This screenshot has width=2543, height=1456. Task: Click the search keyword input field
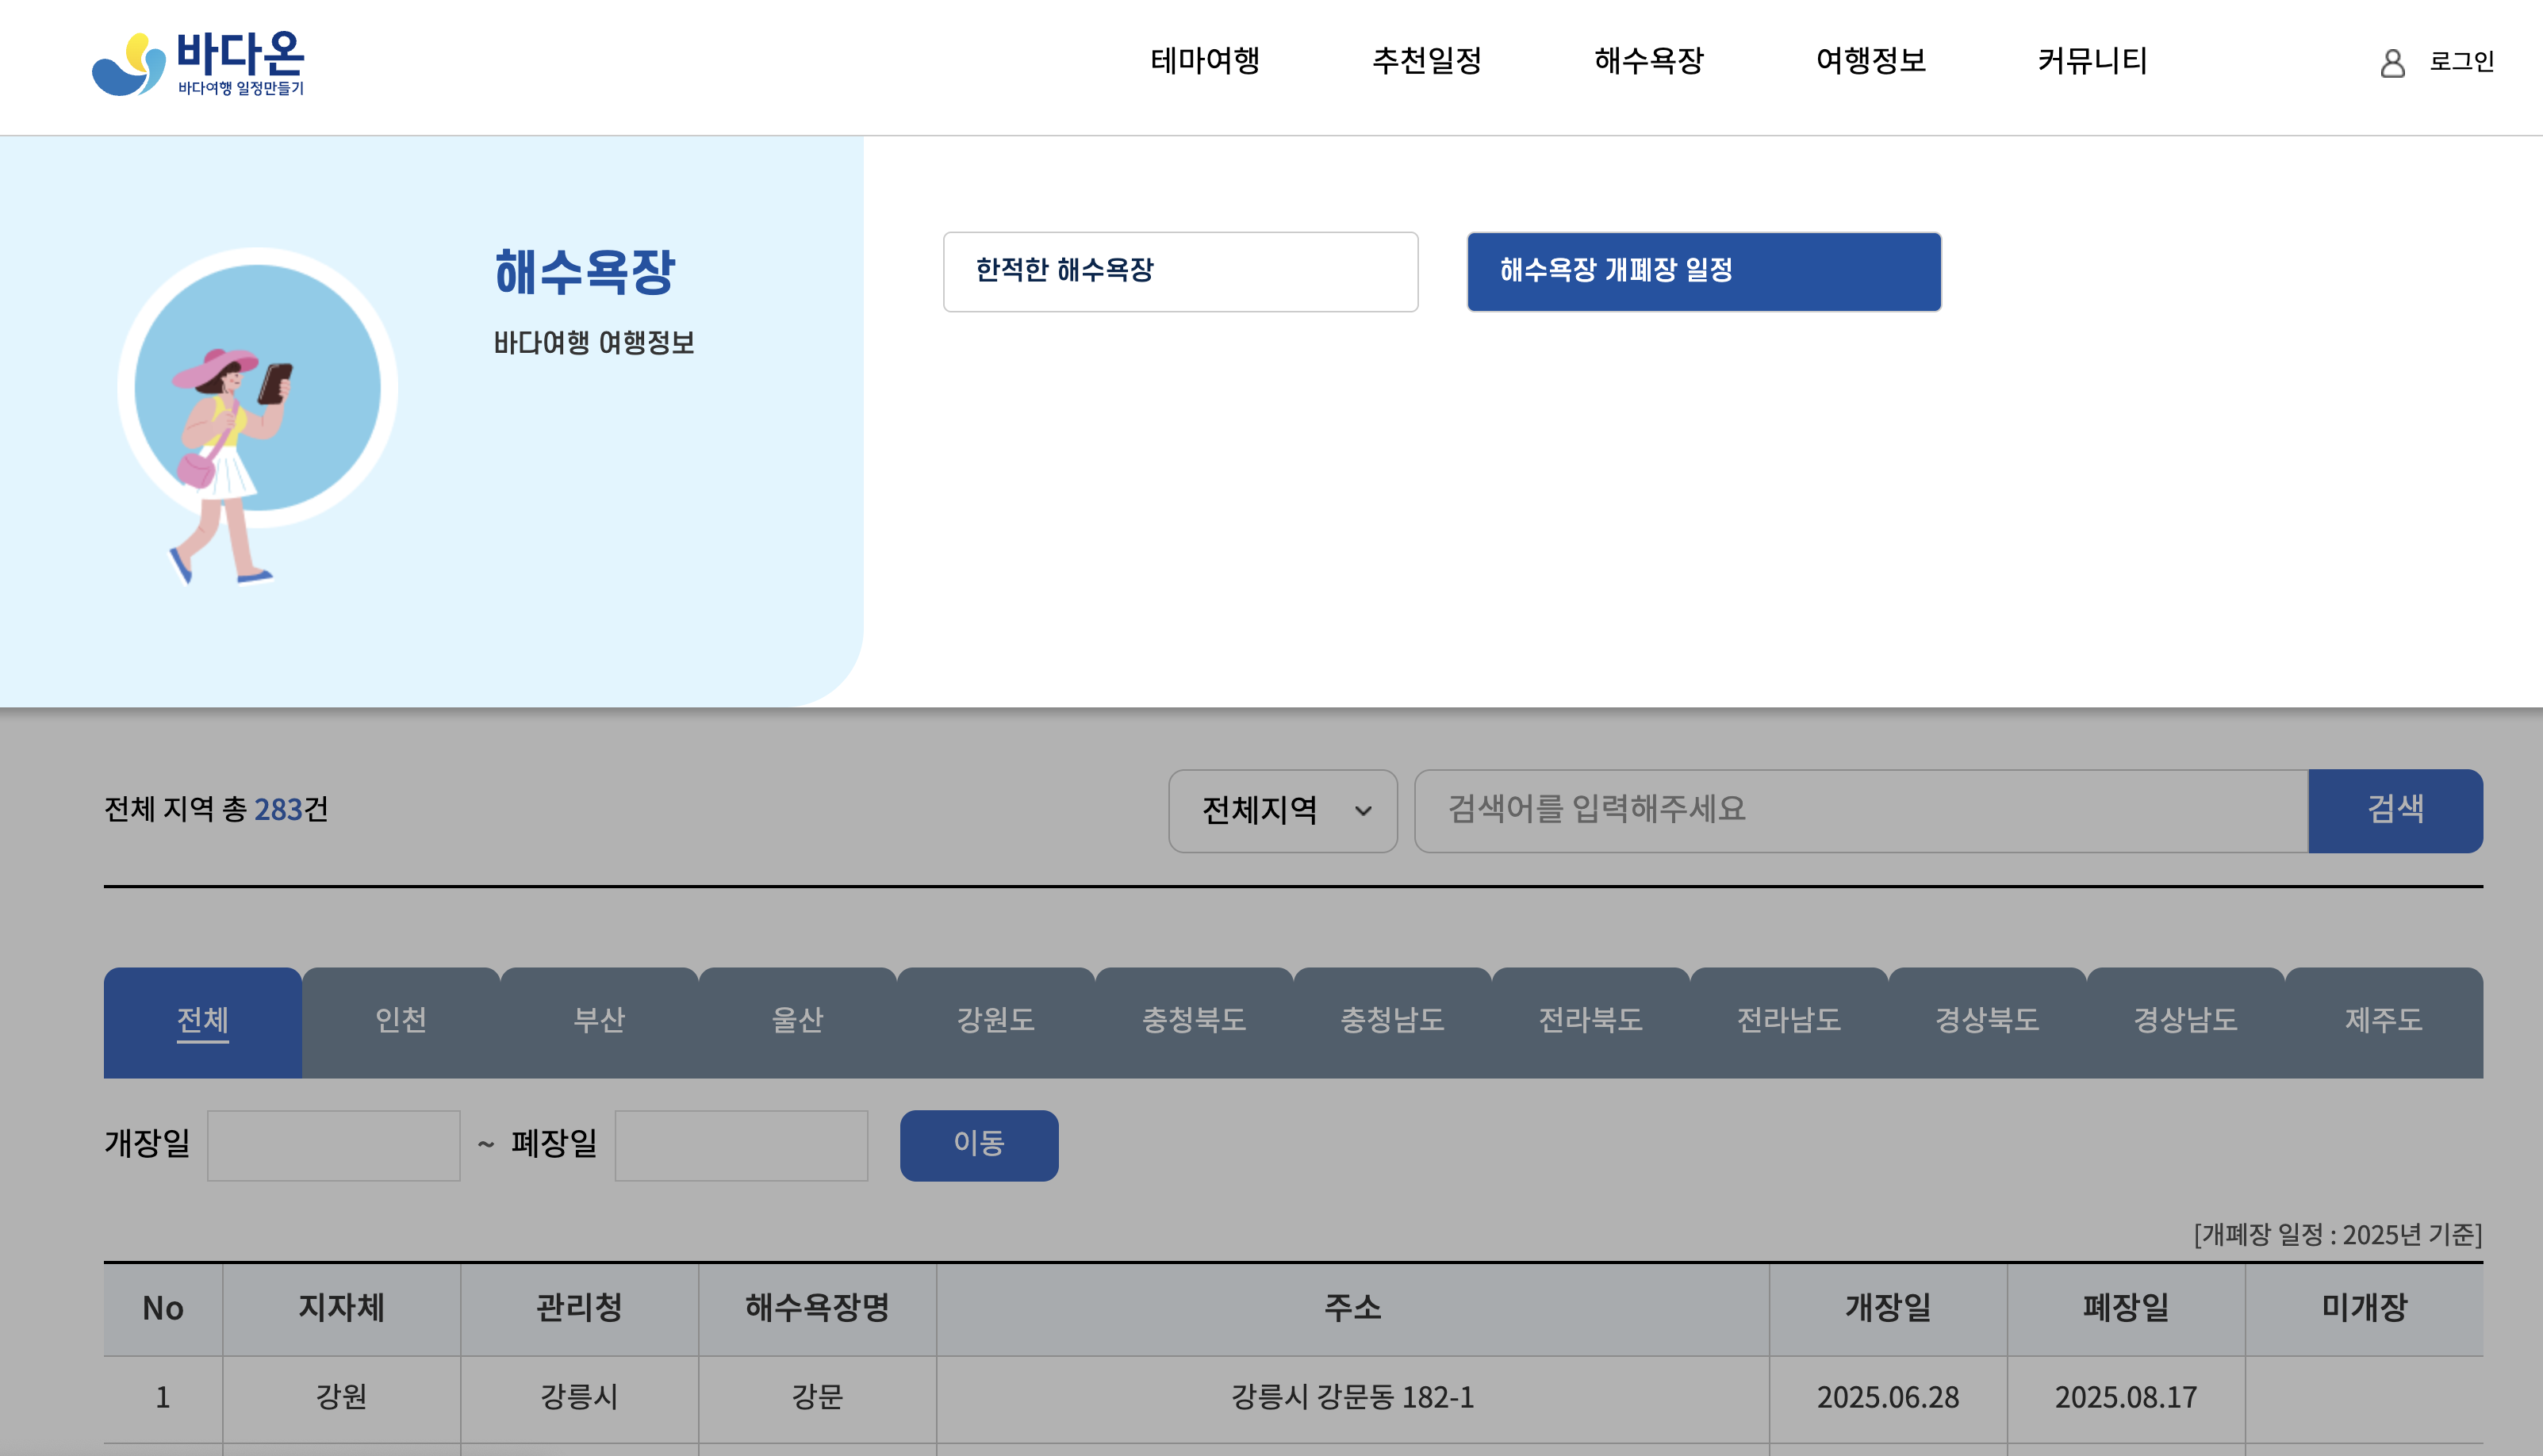pyautogui.click(x=1860, y=810)
